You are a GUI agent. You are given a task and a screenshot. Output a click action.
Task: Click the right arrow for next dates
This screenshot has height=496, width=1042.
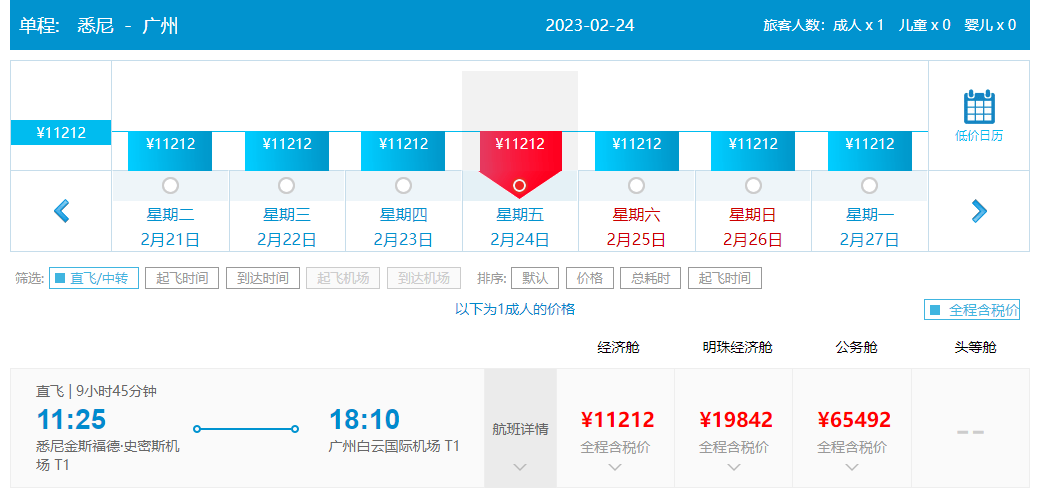(979, 211)
